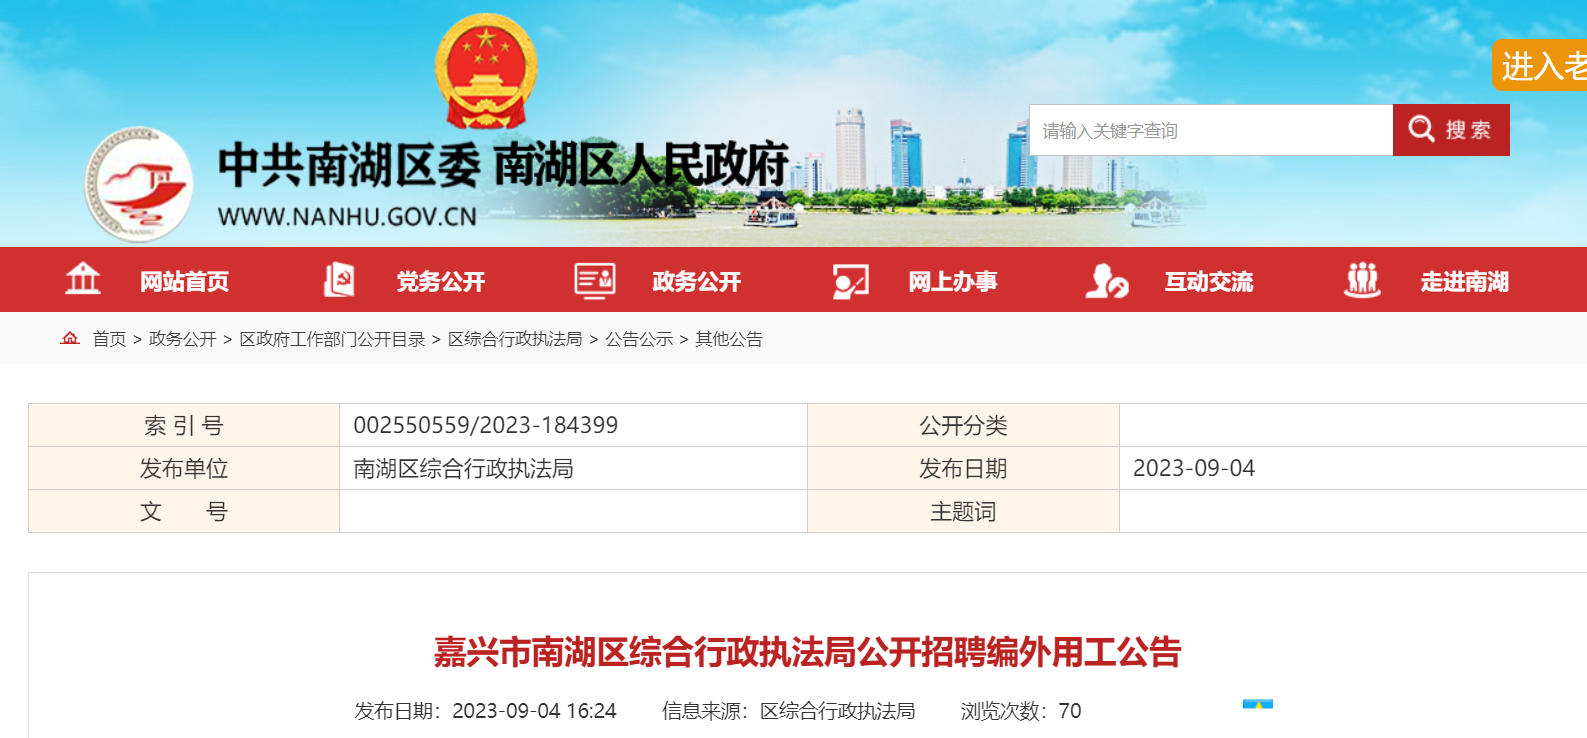Go to 首页 in breadcrumb
The width and height of the screenshot is (1587, 738).
click(109, 339)
